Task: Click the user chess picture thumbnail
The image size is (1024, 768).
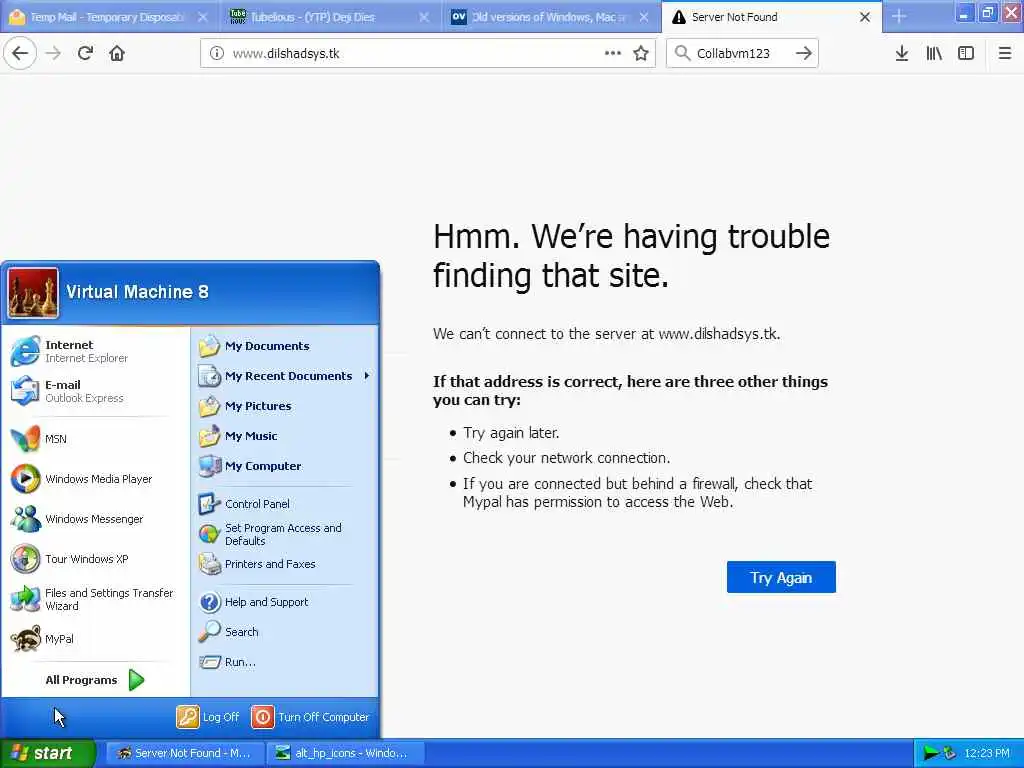Action: click(x=33, y=293)
